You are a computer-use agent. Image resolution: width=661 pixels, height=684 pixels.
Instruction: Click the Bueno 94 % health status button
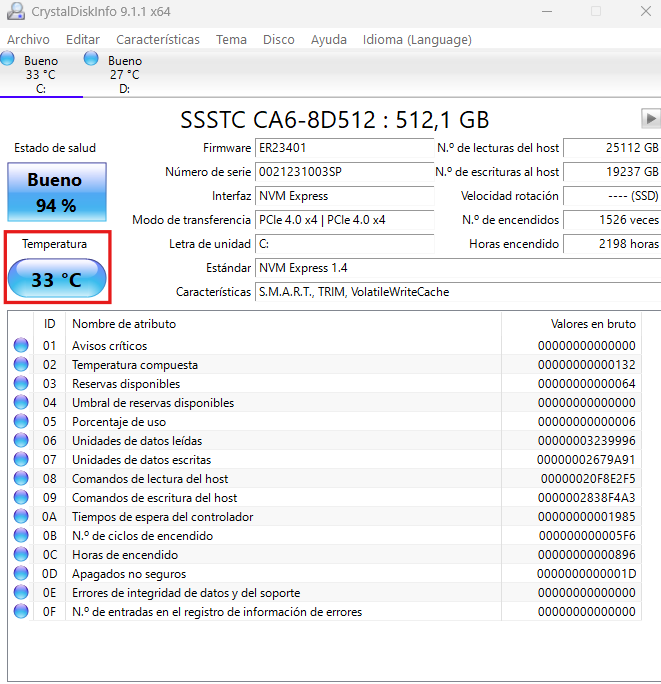(57, 192)
